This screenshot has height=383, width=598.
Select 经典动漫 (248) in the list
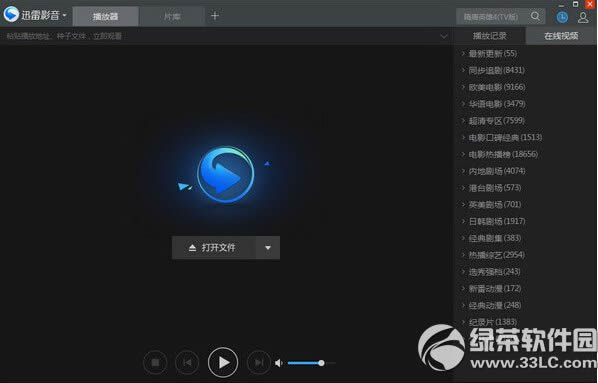[x=495, y=305]
